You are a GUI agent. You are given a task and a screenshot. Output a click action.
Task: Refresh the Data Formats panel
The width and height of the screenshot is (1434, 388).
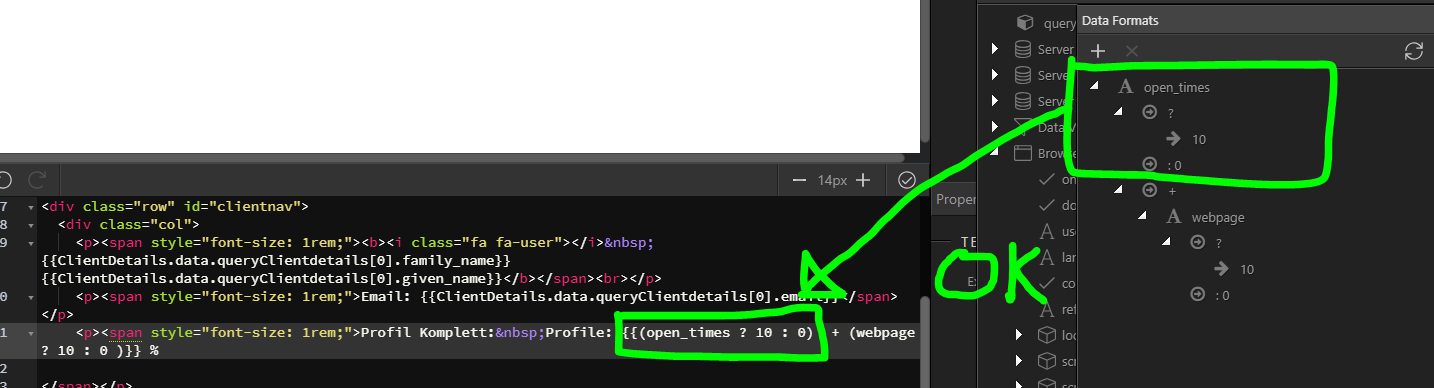1413,50
